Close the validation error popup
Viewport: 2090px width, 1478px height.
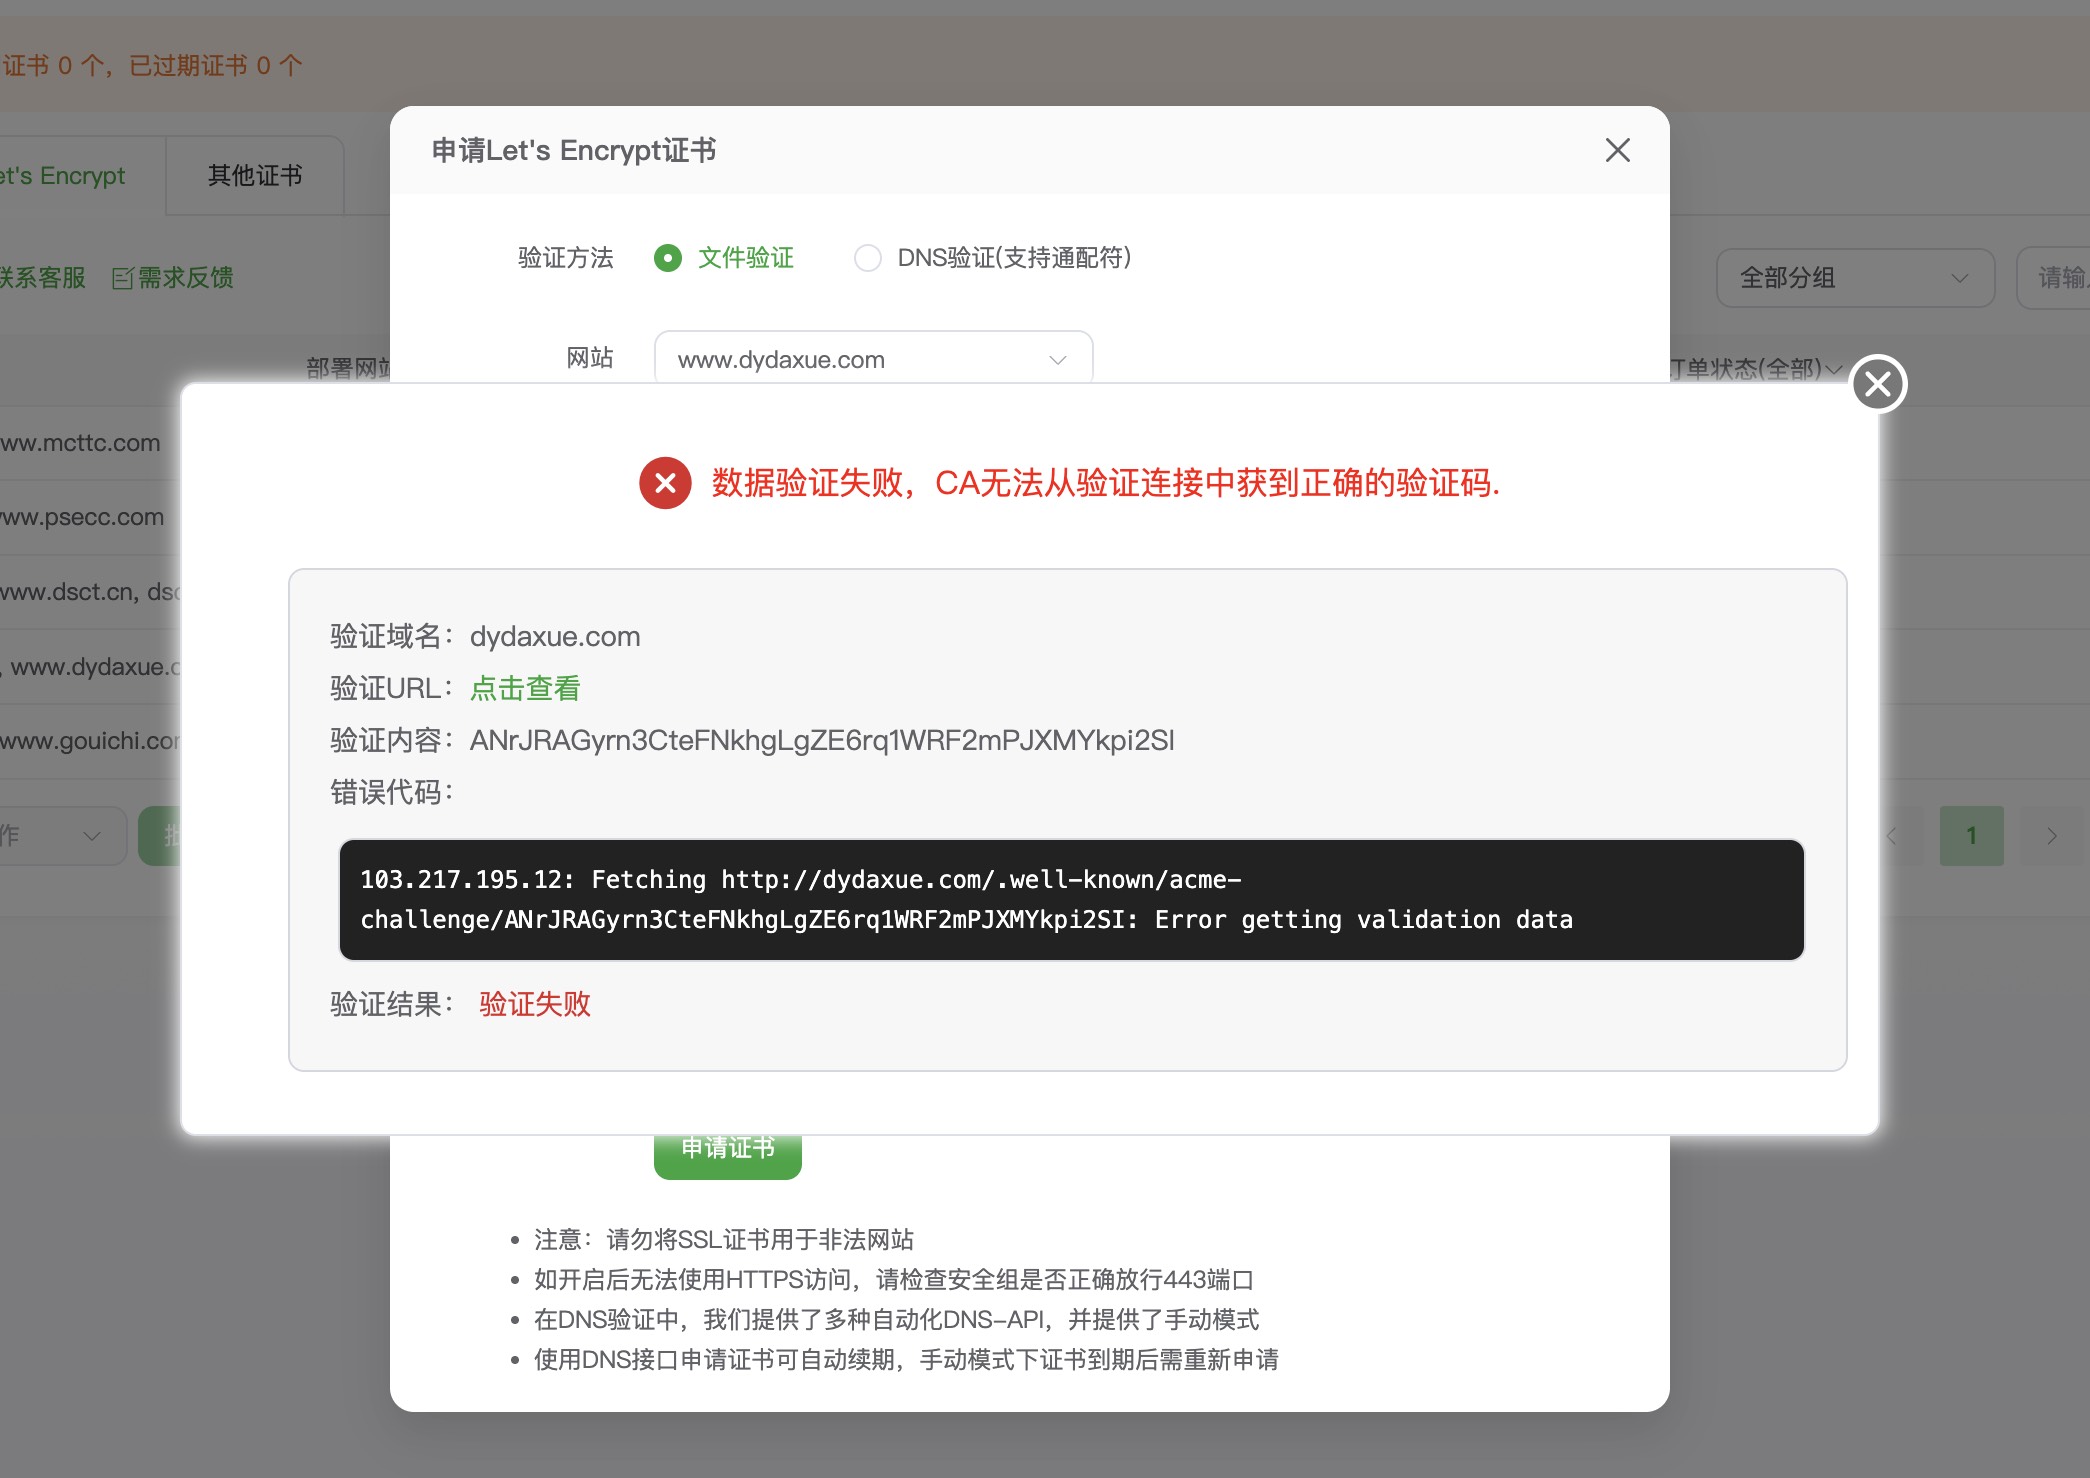tap(1878, 384)
